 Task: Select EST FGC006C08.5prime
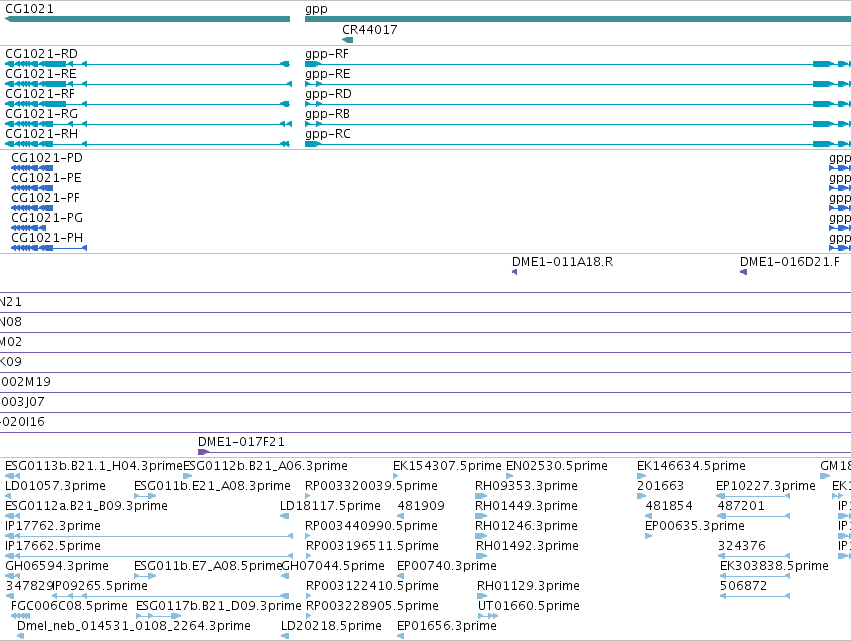[x=69, y=607]
